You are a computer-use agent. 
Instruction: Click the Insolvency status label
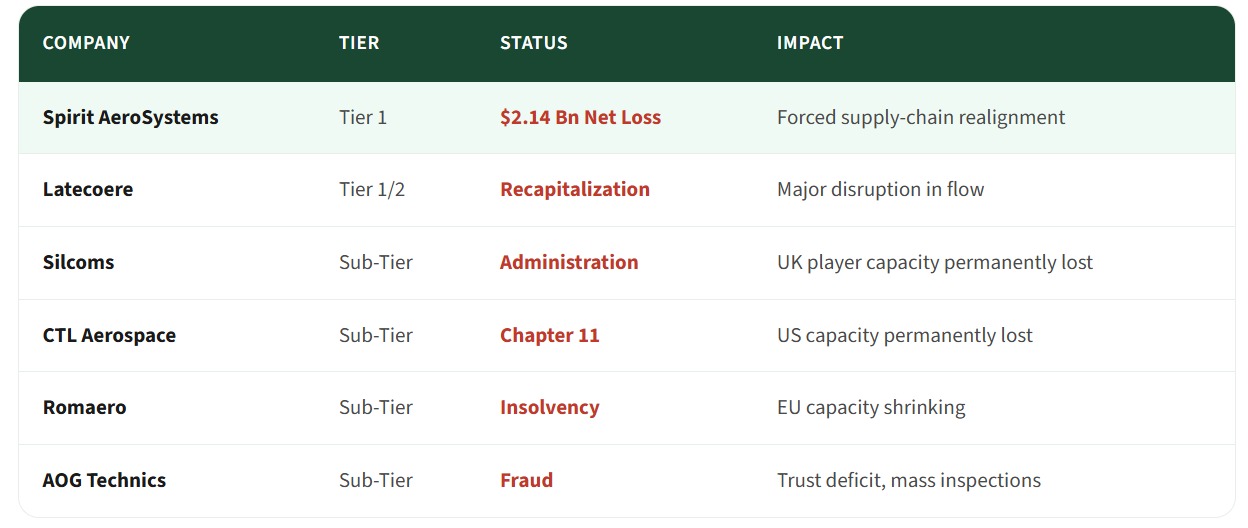[x=549, y=407]
